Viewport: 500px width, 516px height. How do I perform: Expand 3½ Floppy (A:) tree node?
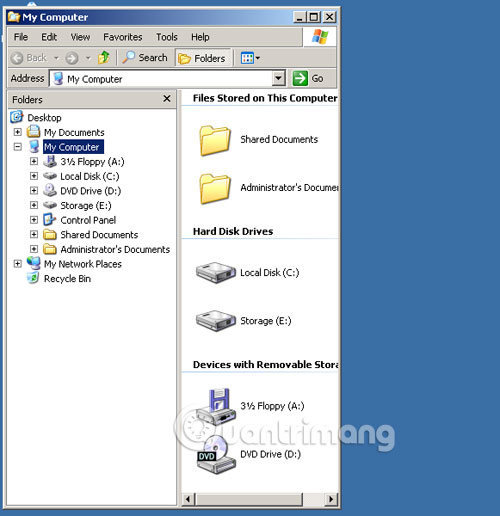[x=34, y=161]
